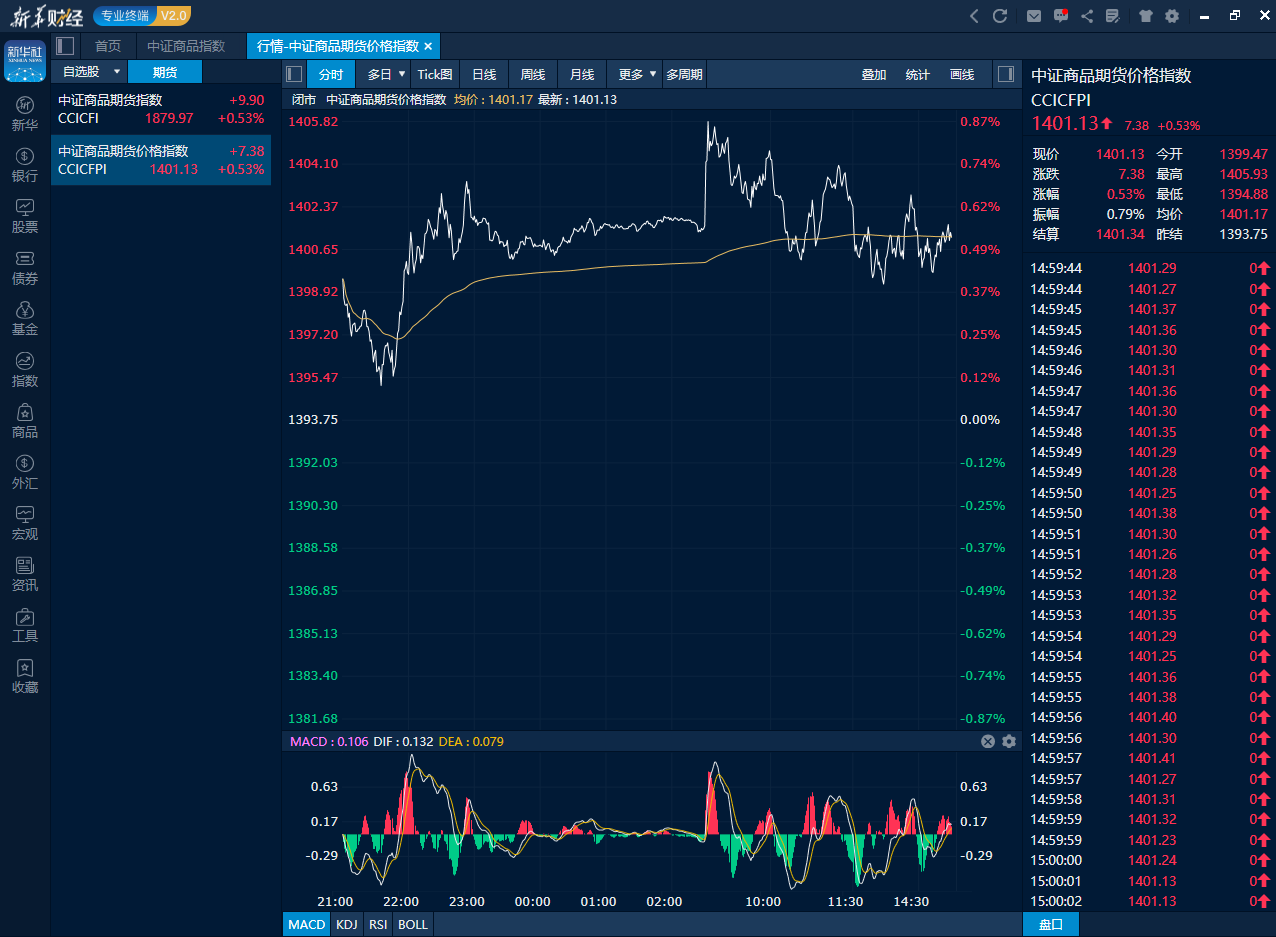Click the 叠加 overlay button
1276x937 pixels.
874,74
